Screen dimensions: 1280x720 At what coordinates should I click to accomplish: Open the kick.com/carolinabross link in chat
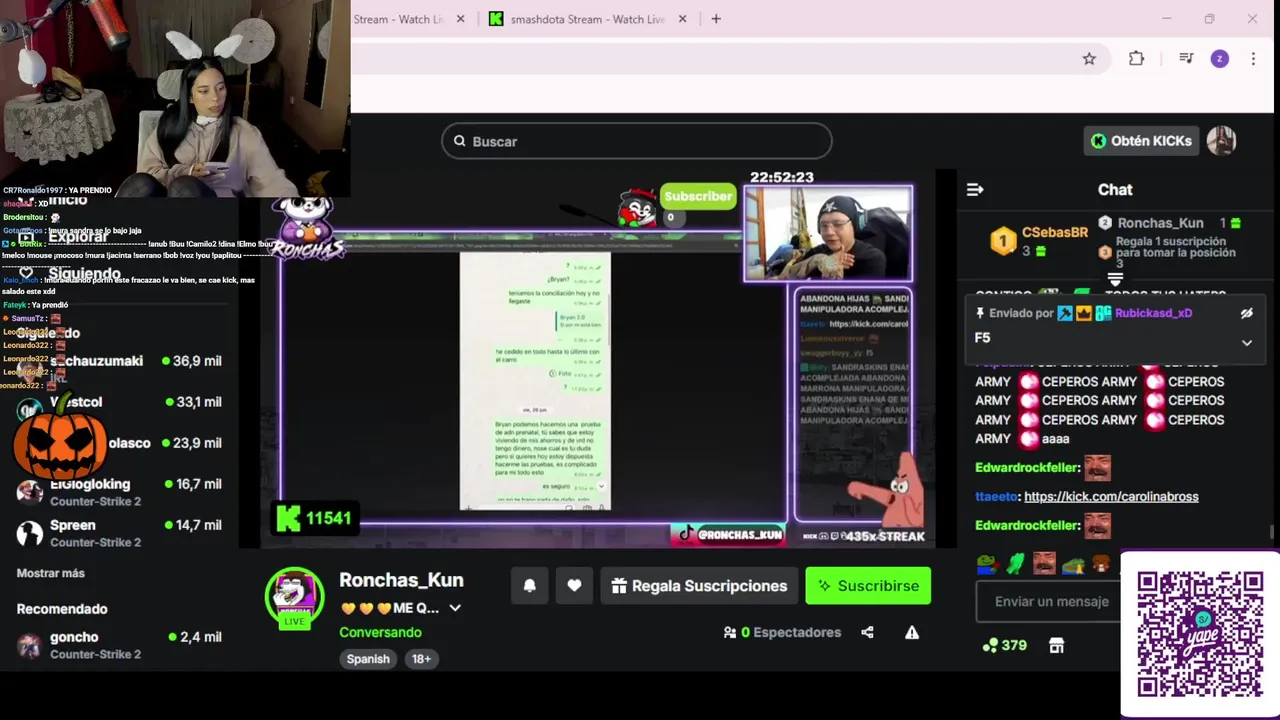point(1111,496)
